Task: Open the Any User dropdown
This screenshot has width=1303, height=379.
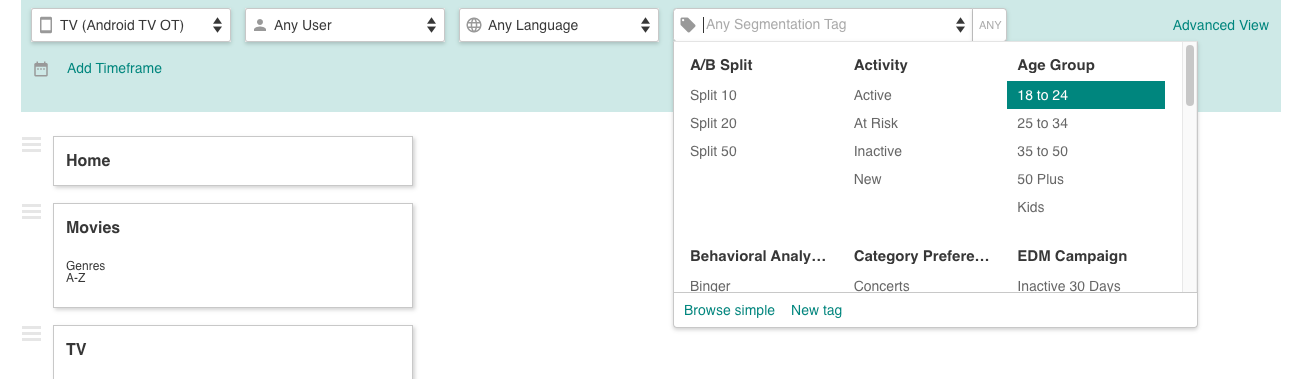Action: (345, 25)
